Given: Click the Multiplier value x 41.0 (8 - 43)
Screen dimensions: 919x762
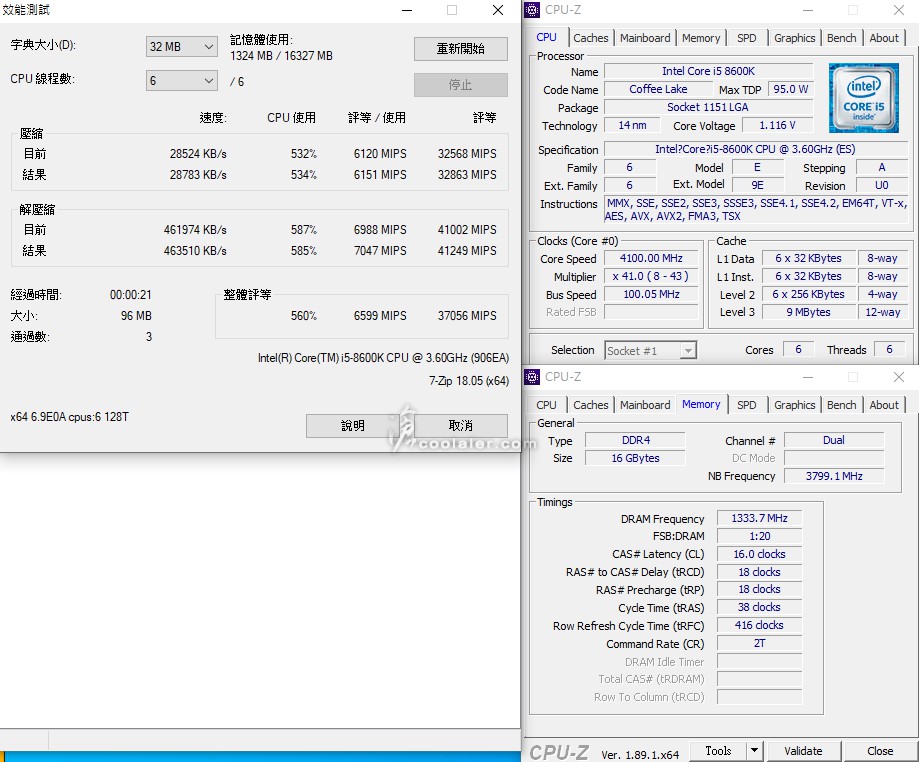Looking at the screenshot, I should [x=651, y=276].
